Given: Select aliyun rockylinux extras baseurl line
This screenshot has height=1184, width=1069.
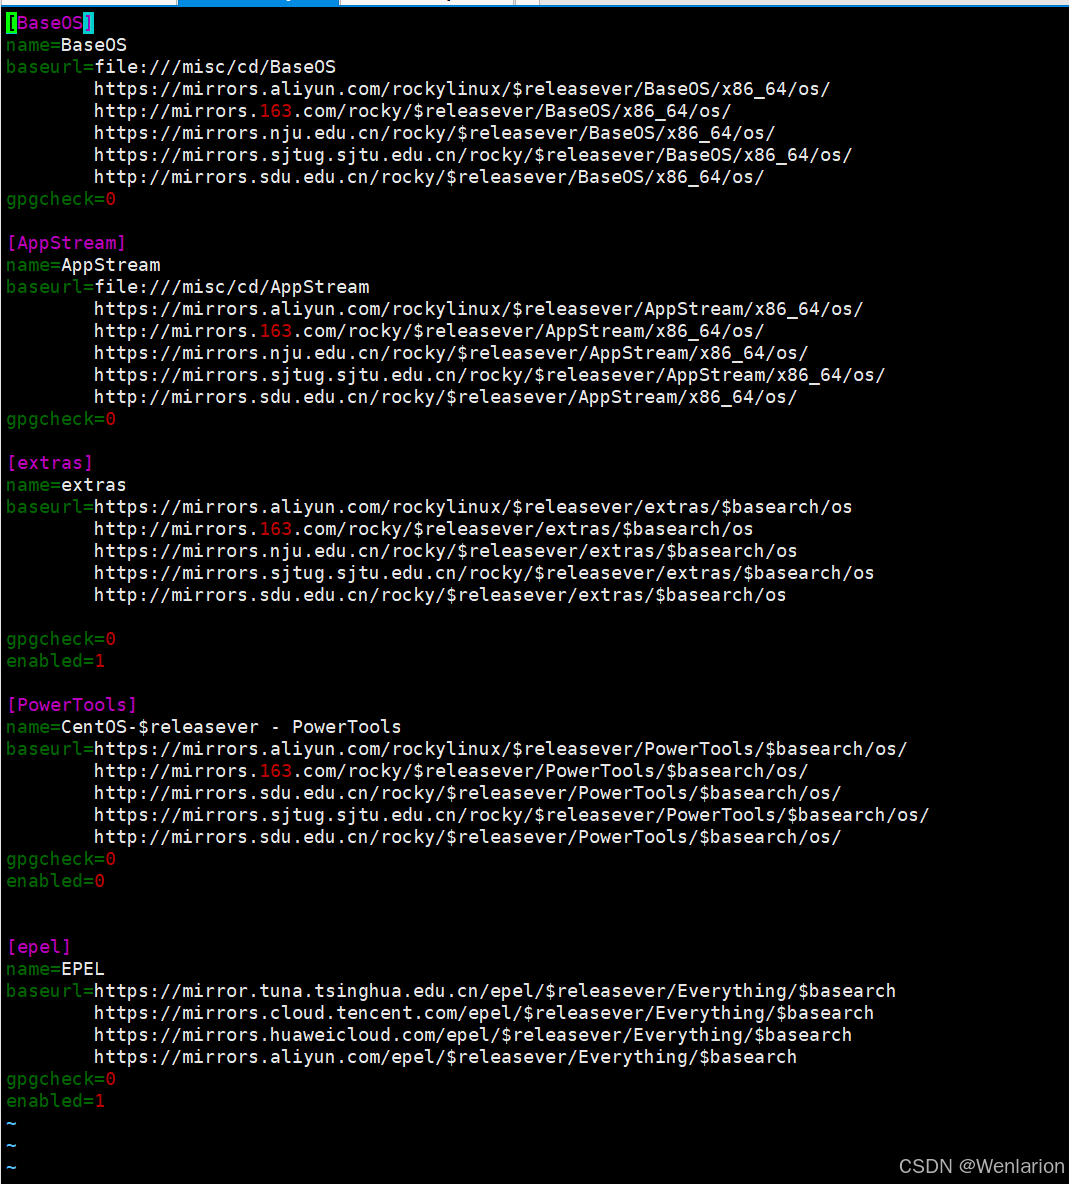Looking at the screenshot, I should click(x=430, y=507).
